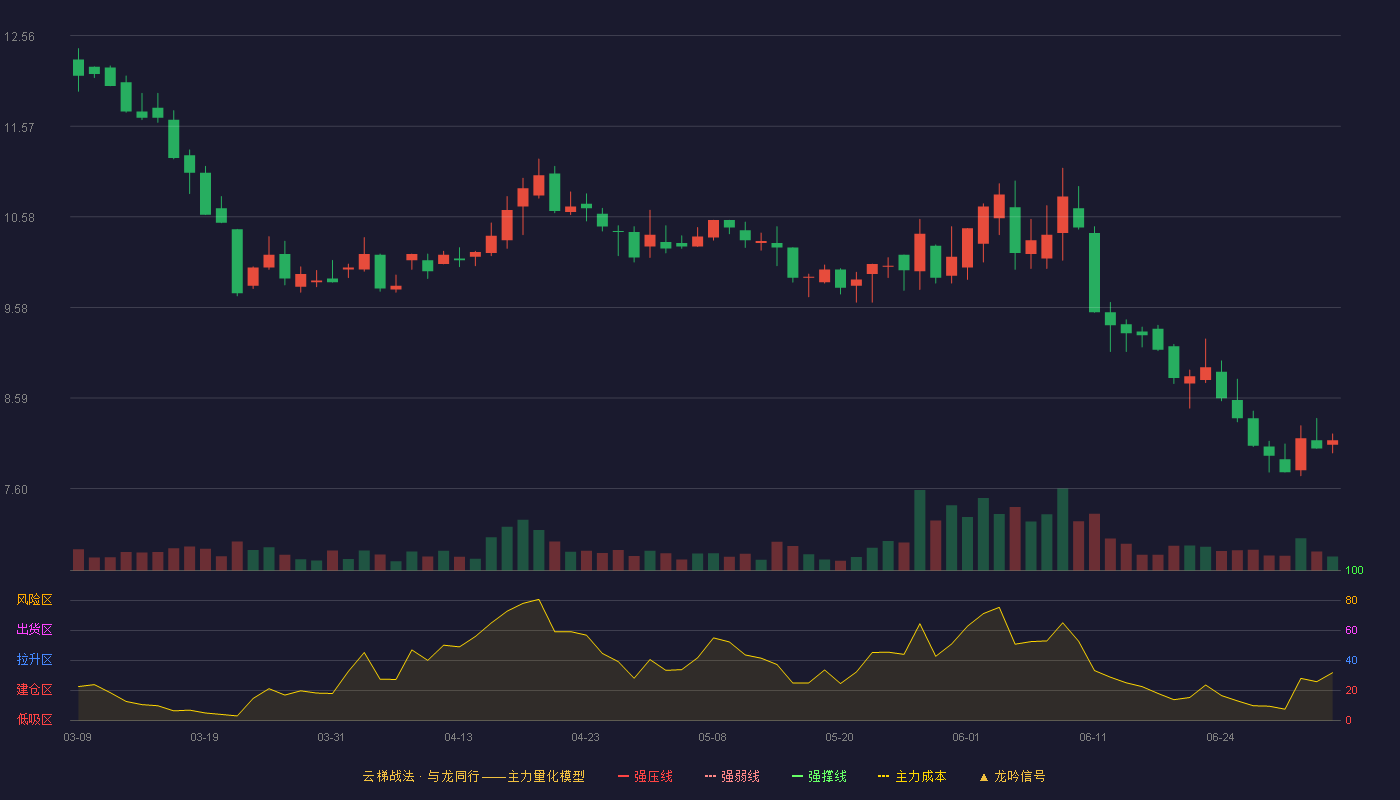
Task: Click the 10.58 price axis label
Action: pos(19,218)
